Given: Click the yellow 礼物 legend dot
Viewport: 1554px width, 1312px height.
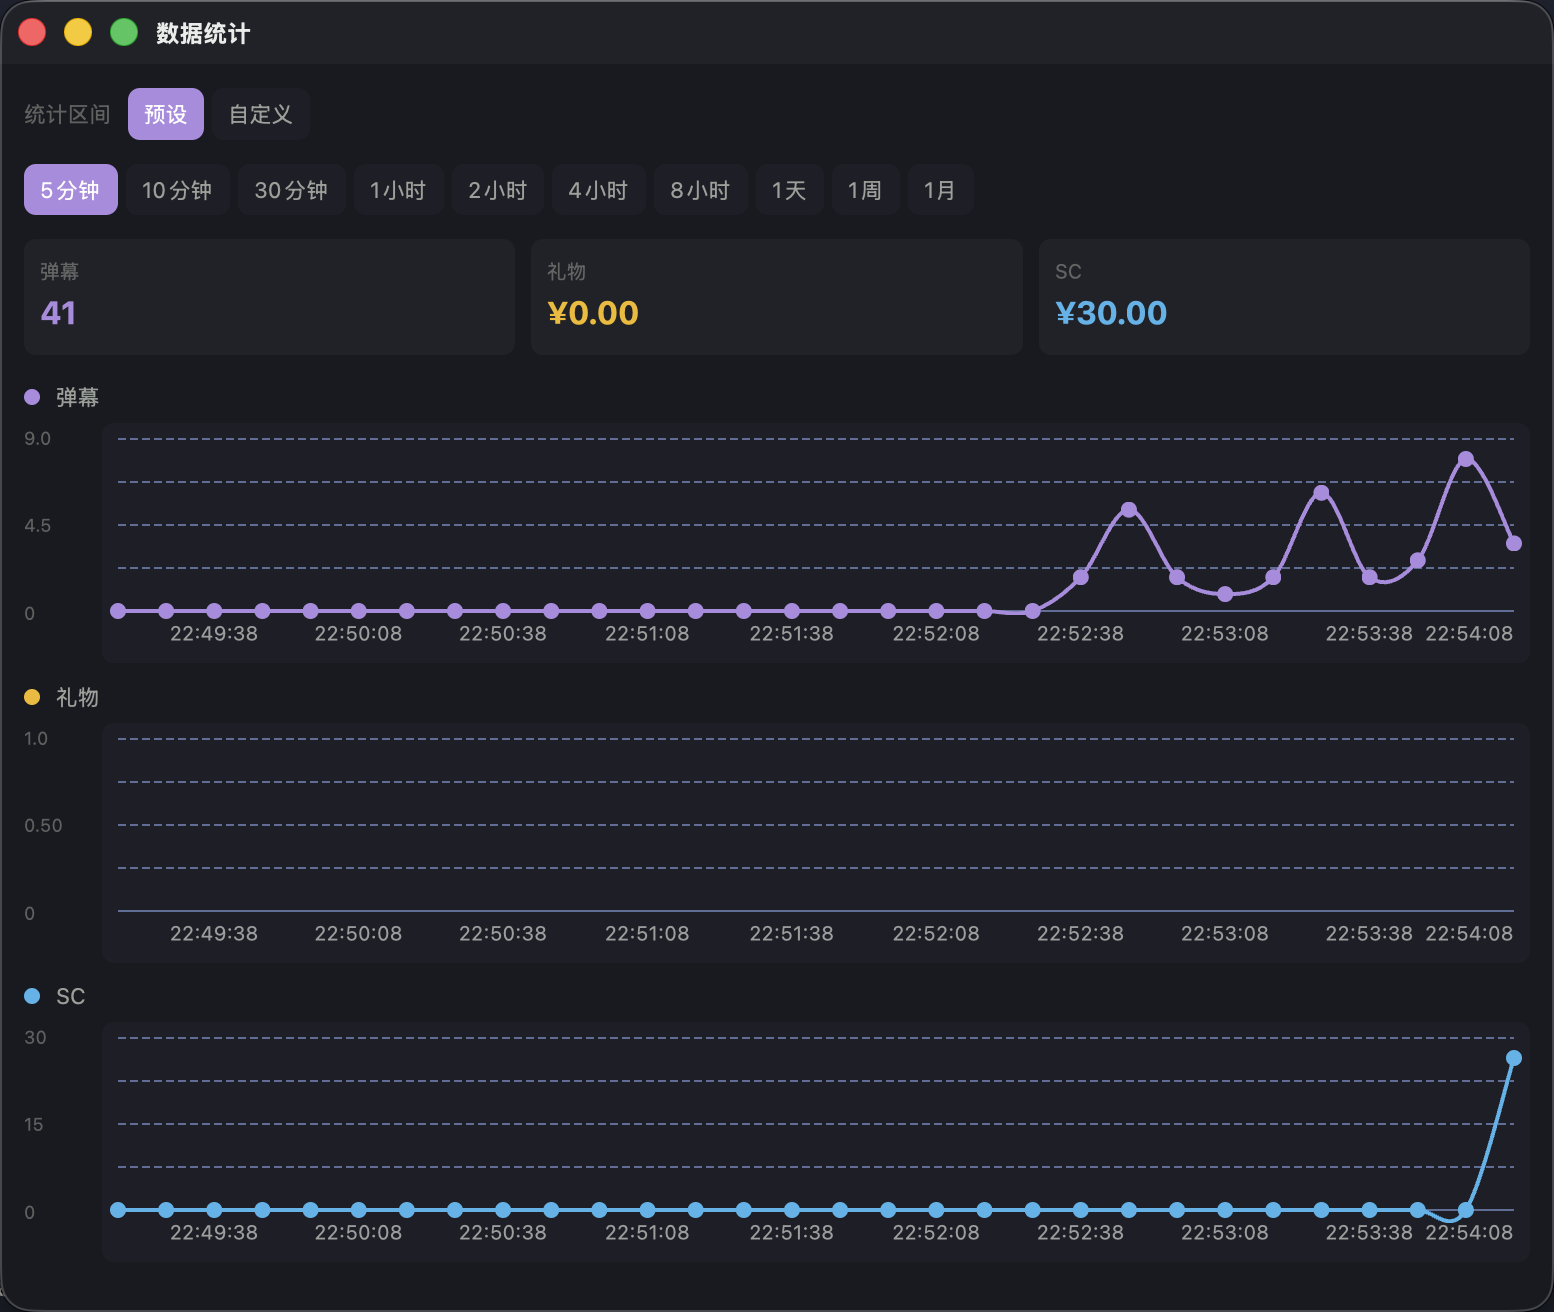Looking at the screenshot, I should coord(32,697).
